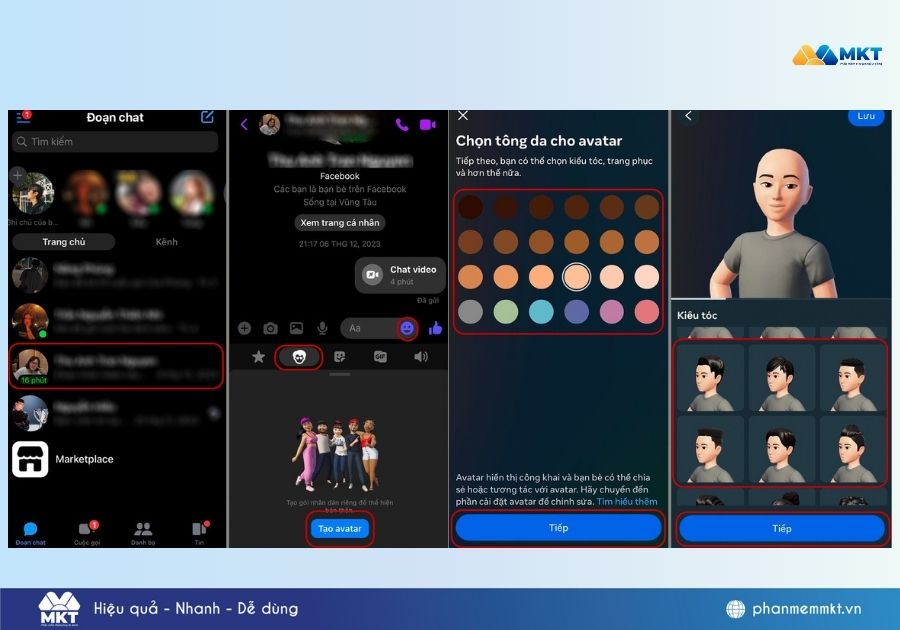Select the Tin bottom tab

(x=199, y=533)
